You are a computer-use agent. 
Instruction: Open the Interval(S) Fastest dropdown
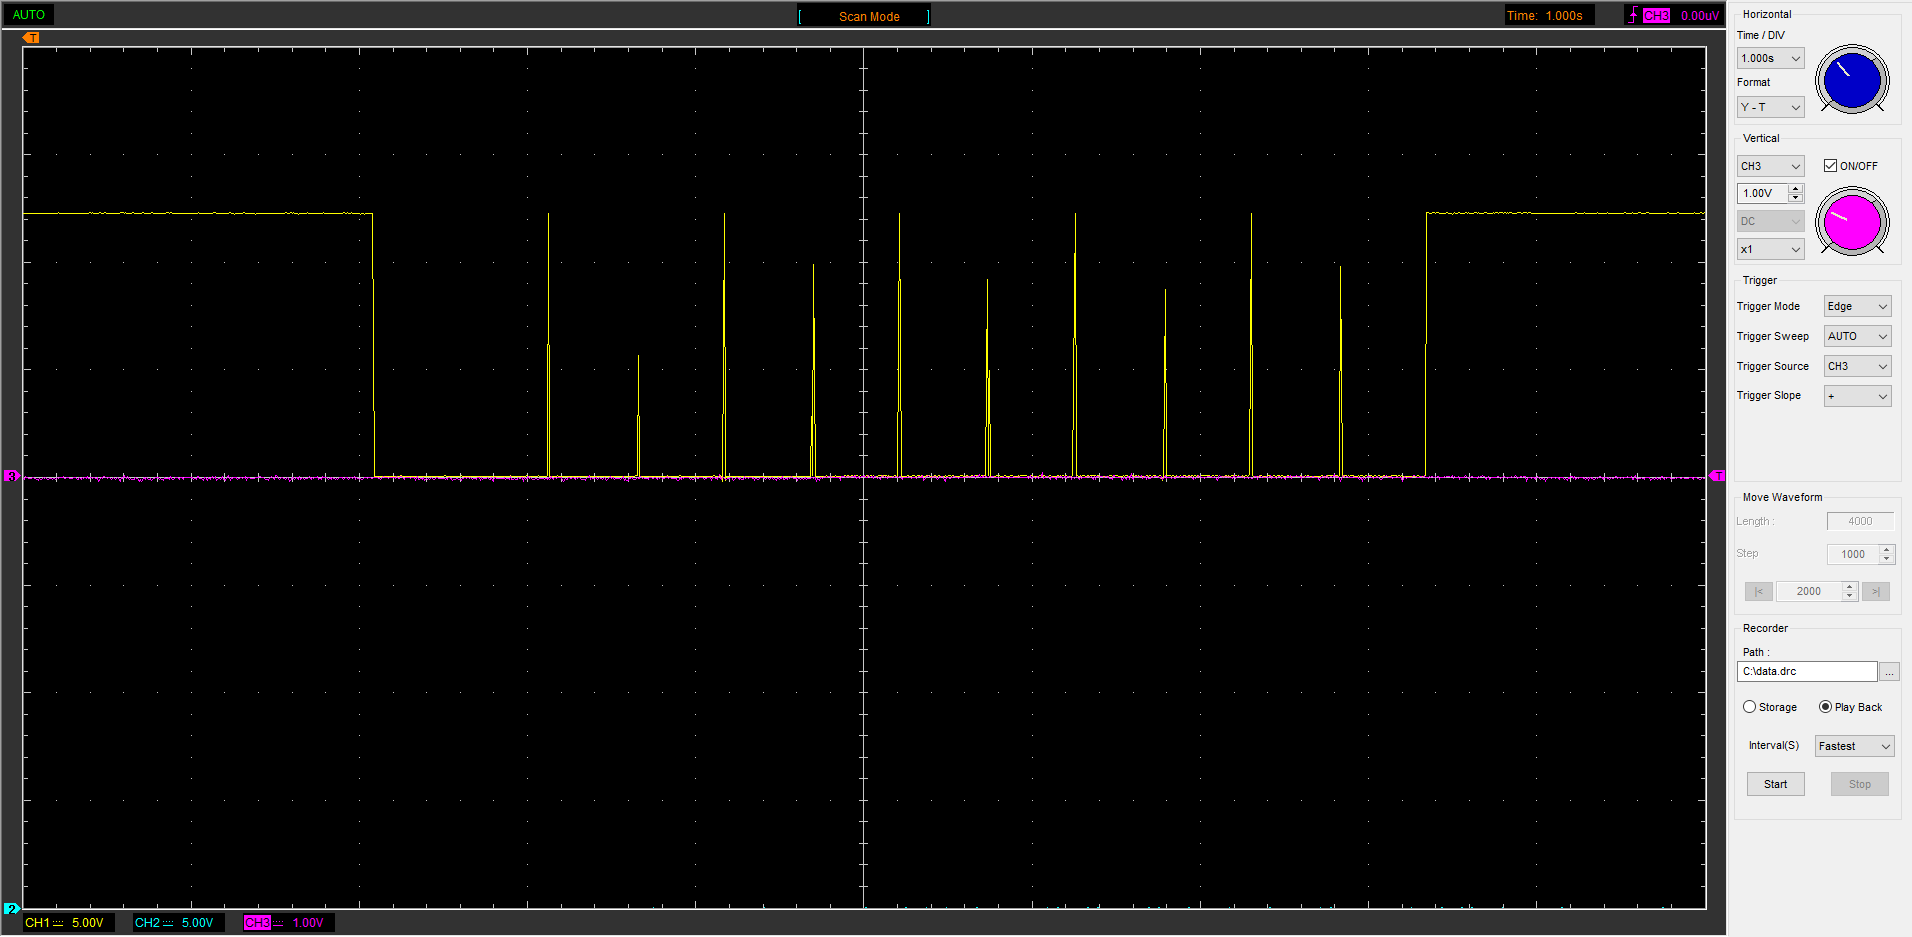point(1854,746)
